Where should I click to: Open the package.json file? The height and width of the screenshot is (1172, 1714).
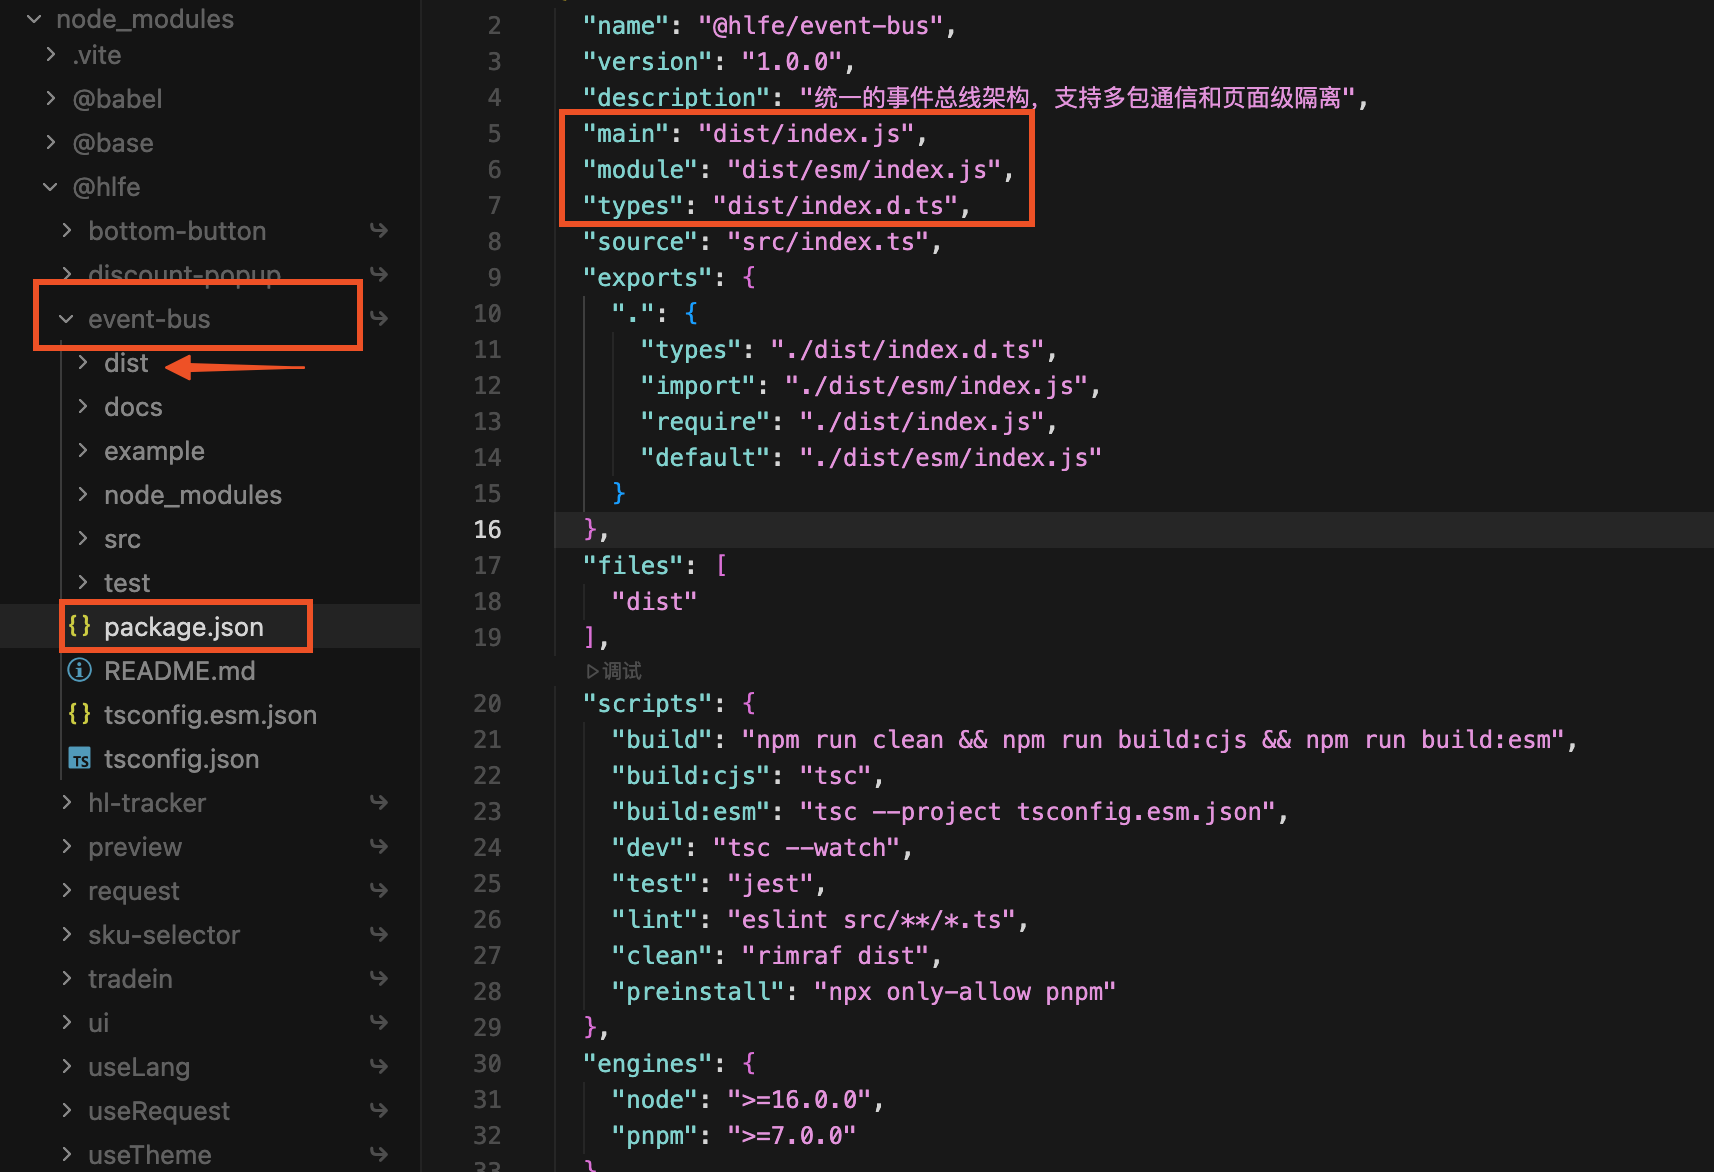click(x=184, y=627)
